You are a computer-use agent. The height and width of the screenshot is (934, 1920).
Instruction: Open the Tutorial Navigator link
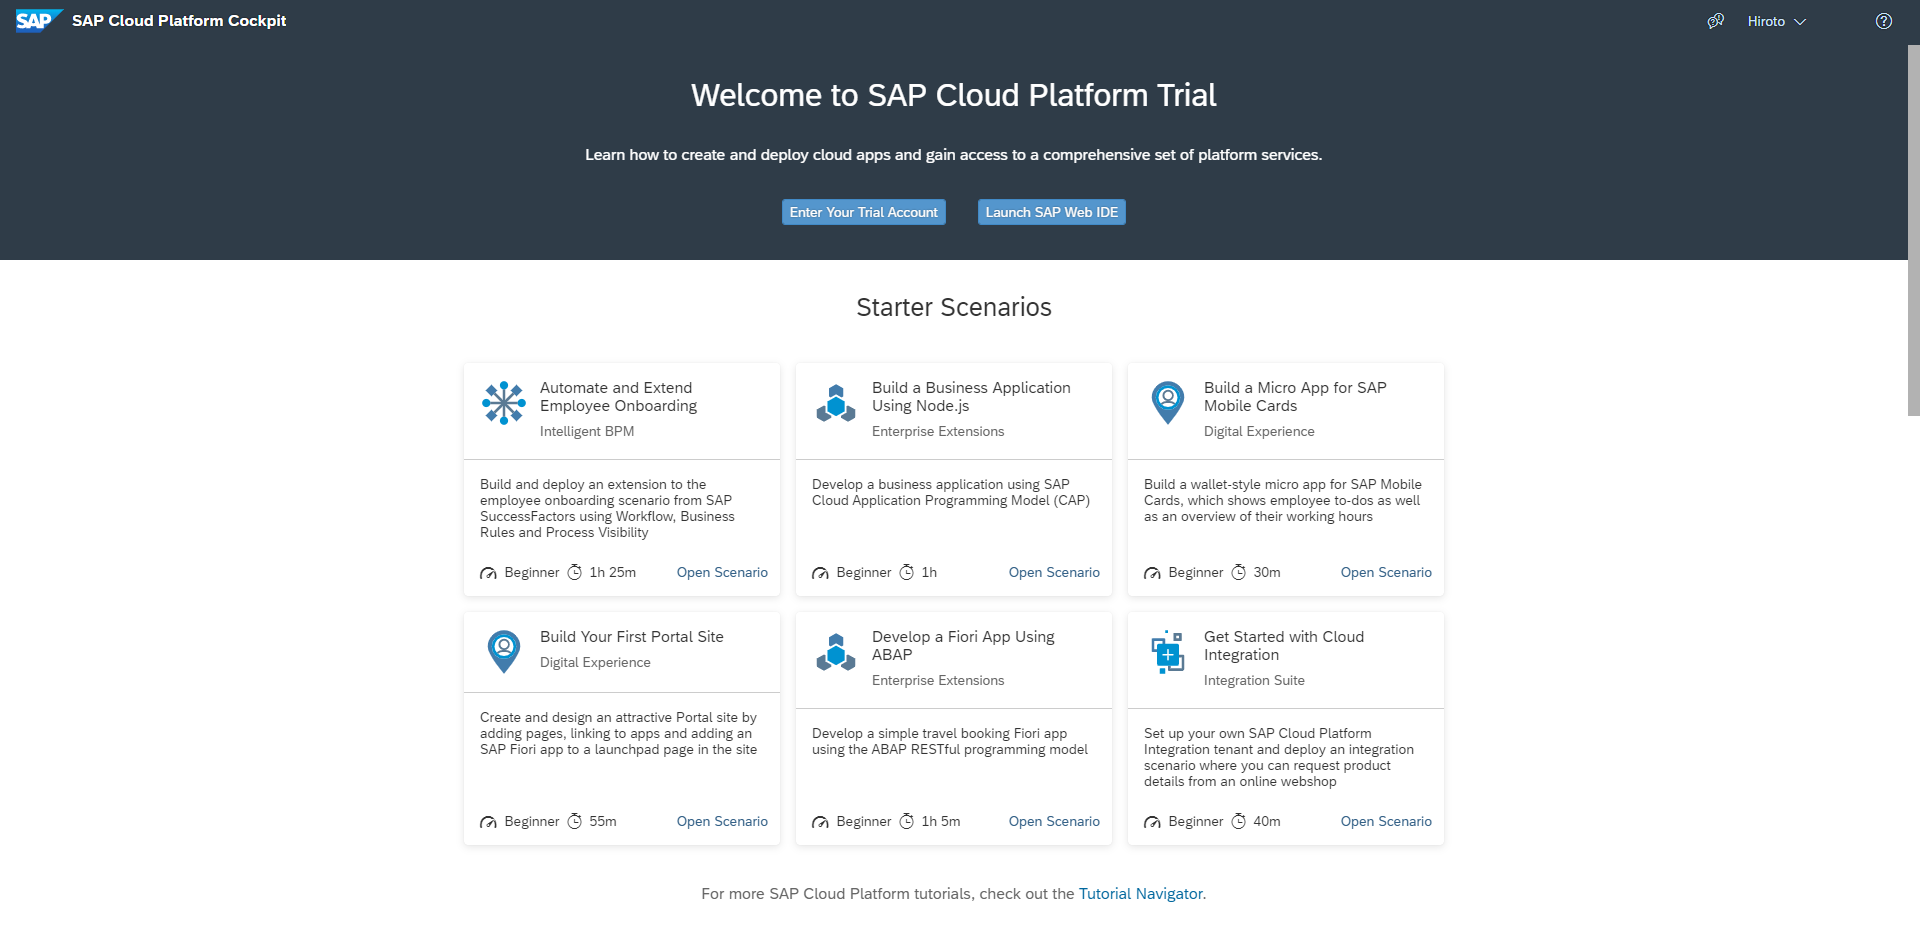click(x=1141, y=894)
